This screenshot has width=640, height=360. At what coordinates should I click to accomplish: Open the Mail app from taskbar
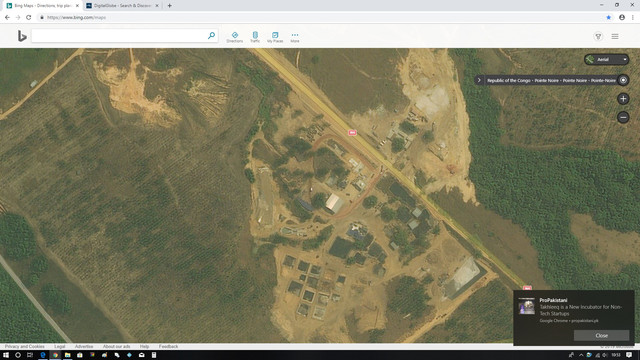click(141, 355)
